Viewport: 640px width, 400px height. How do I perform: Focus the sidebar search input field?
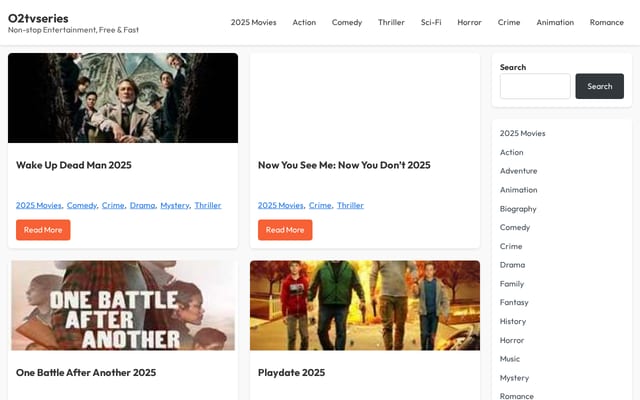coord(535,86)
